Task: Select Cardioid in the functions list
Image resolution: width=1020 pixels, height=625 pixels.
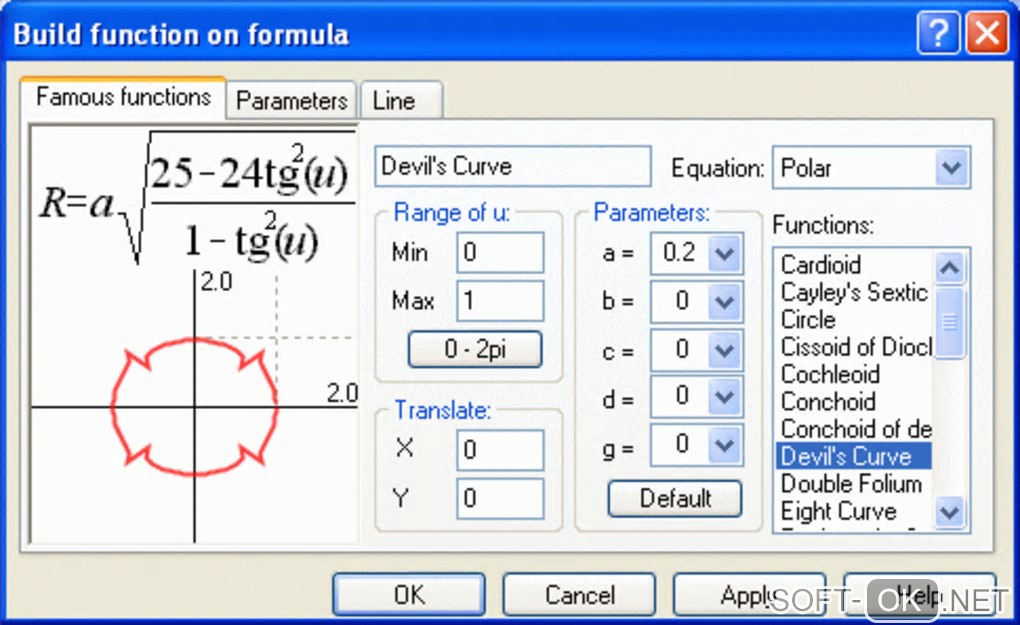Action: click(821, 265)
